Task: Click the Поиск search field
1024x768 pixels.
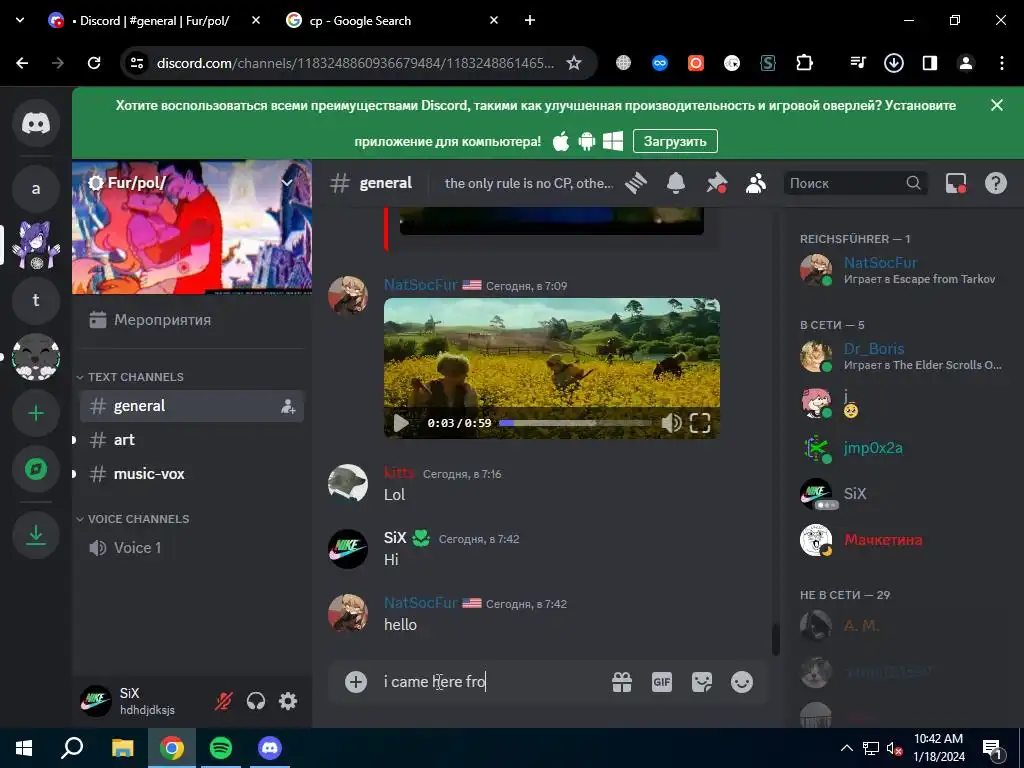Action: [x=856, y=184]
